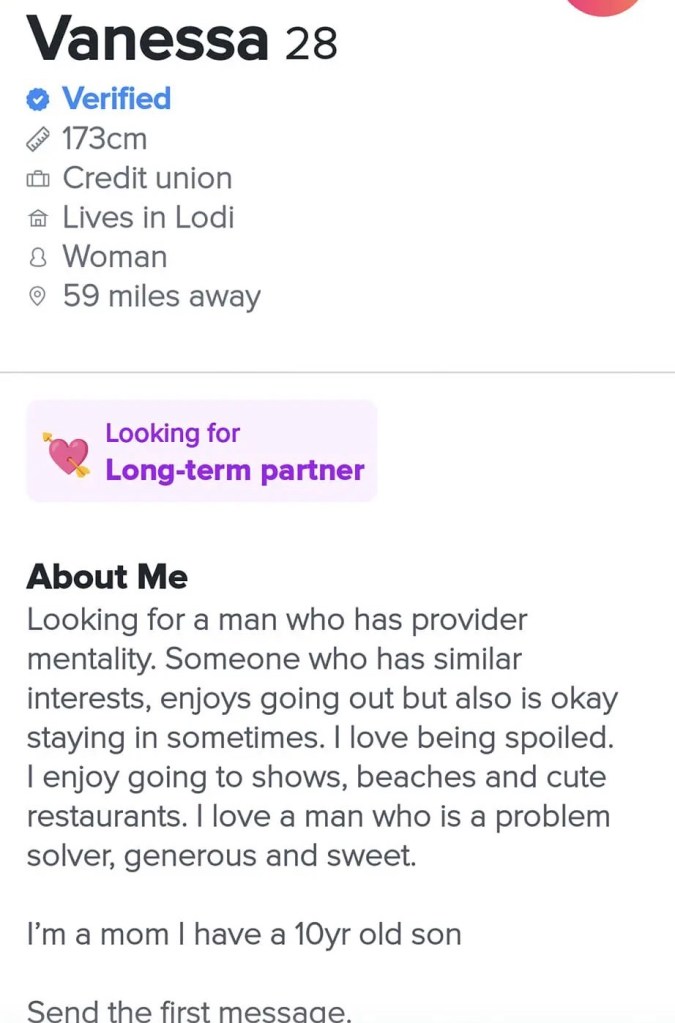Click the About Me heading
Screen dimensions: 675x1023
point(107,577)
